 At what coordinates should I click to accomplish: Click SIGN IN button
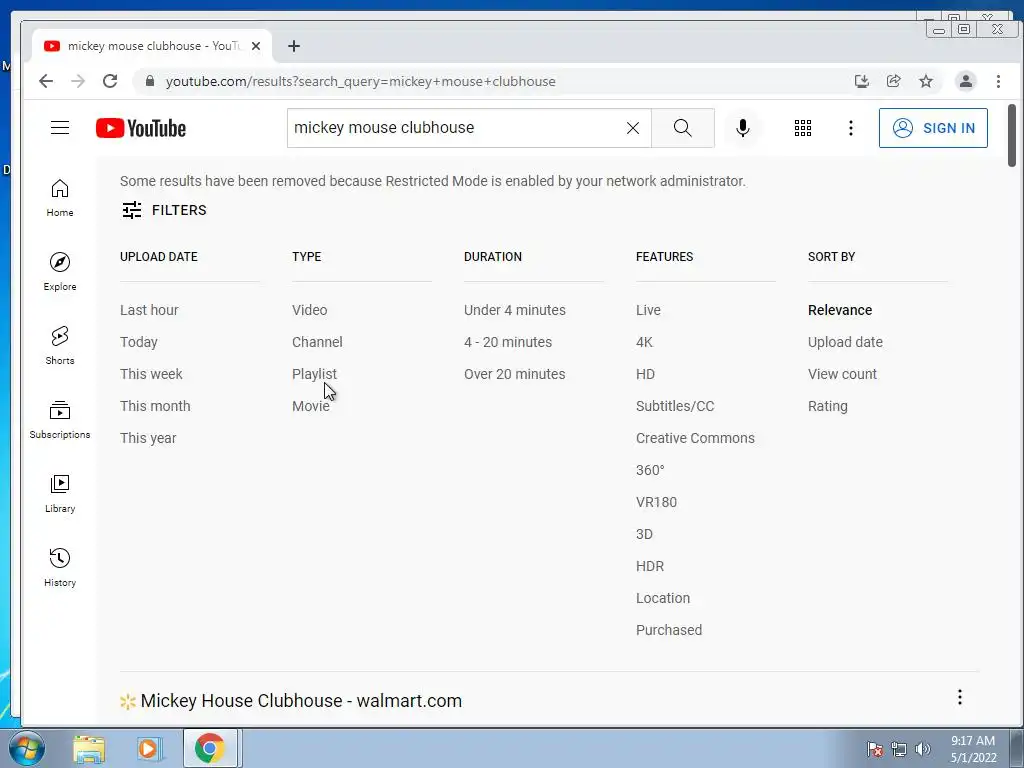coord(933,128)
